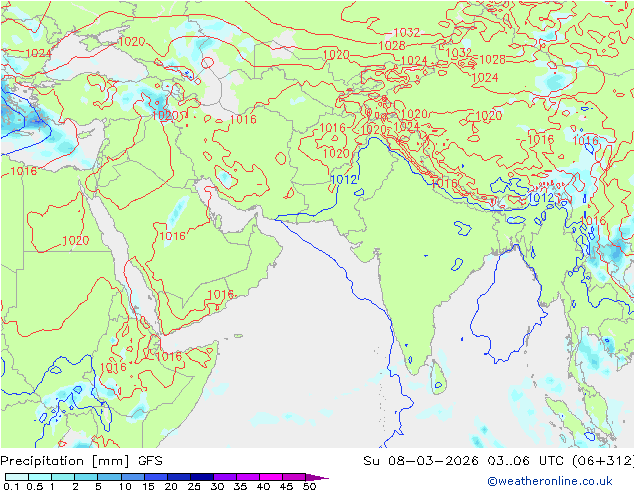Click the 1024 isobar label at top-left corner

point(38,53)
